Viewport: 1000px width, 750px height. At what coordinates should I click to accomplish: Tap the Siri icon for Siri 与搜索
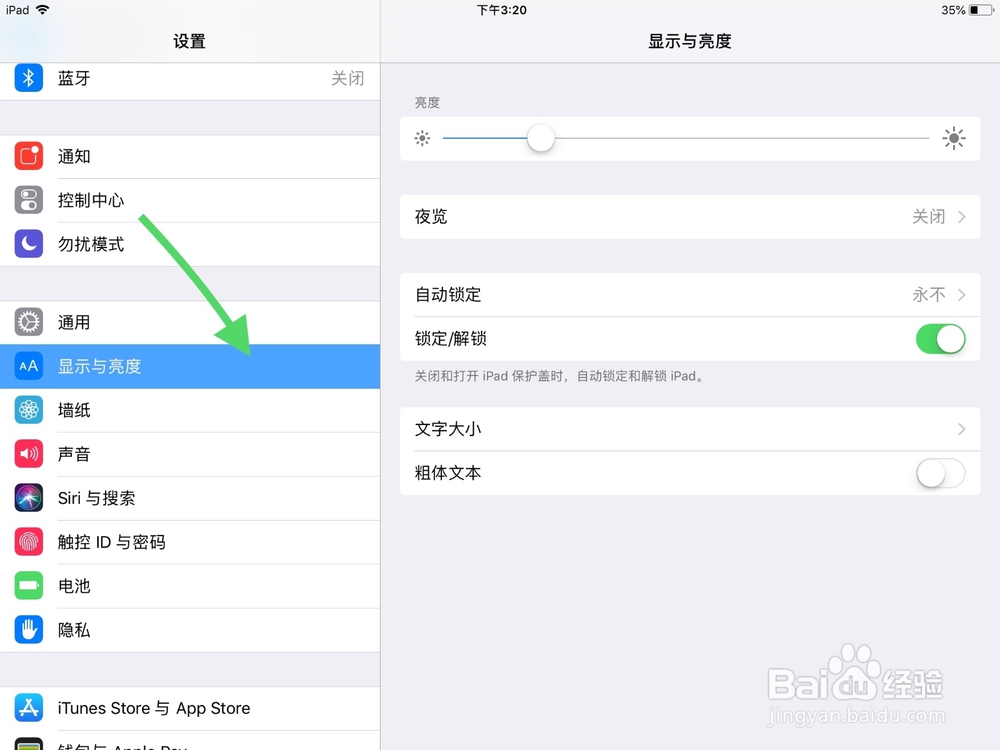tap(29, 497)
